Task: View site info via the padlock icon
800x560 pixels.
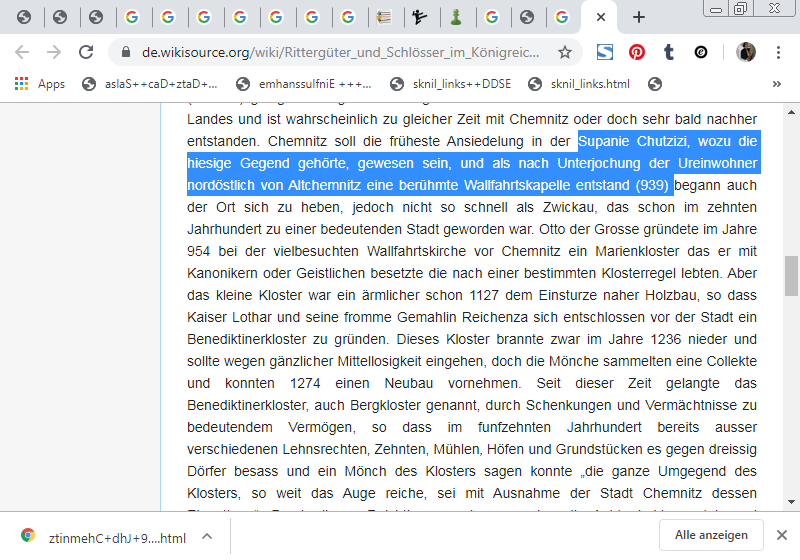Action: (x=126, y=52)
